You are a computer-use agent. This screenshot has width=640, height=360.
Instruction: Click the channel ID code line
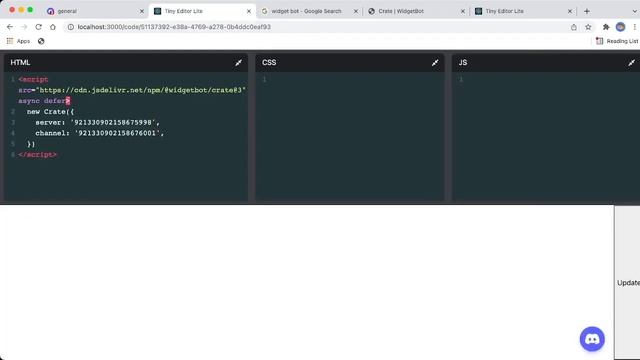click(x=100, y=133)
